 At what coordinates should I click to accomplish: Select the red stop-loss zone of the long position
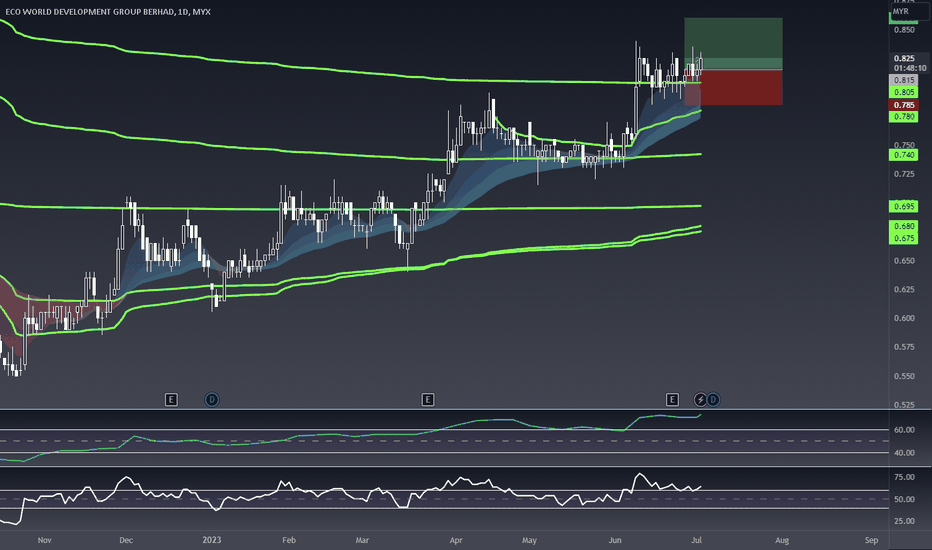tap(733, 87)
